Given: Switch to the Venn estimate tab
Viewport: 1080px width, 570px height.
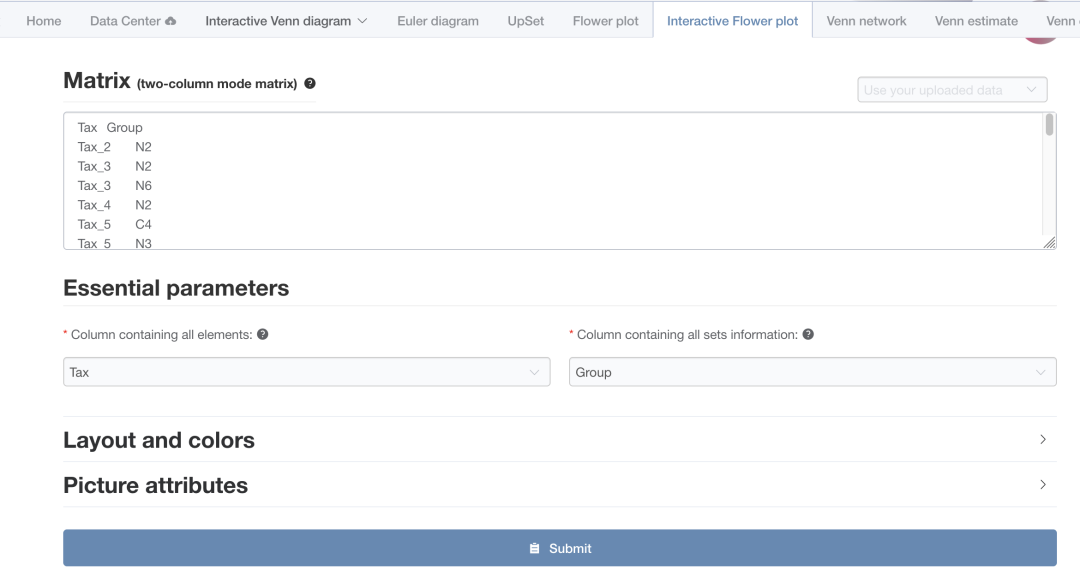Looking at the screenshot, I should [976, 21].
